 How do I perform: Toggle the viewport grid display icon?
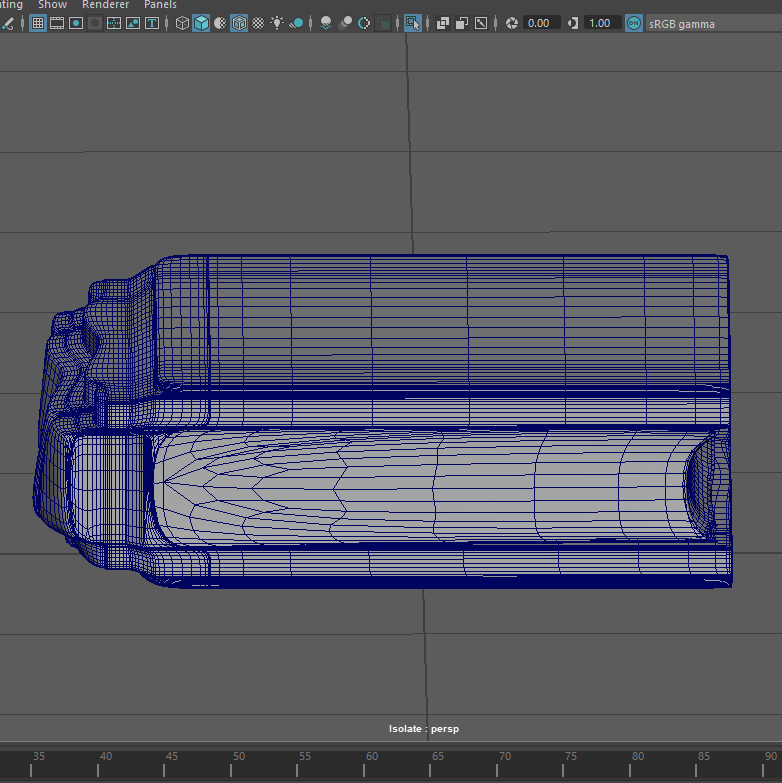(38, 23)
